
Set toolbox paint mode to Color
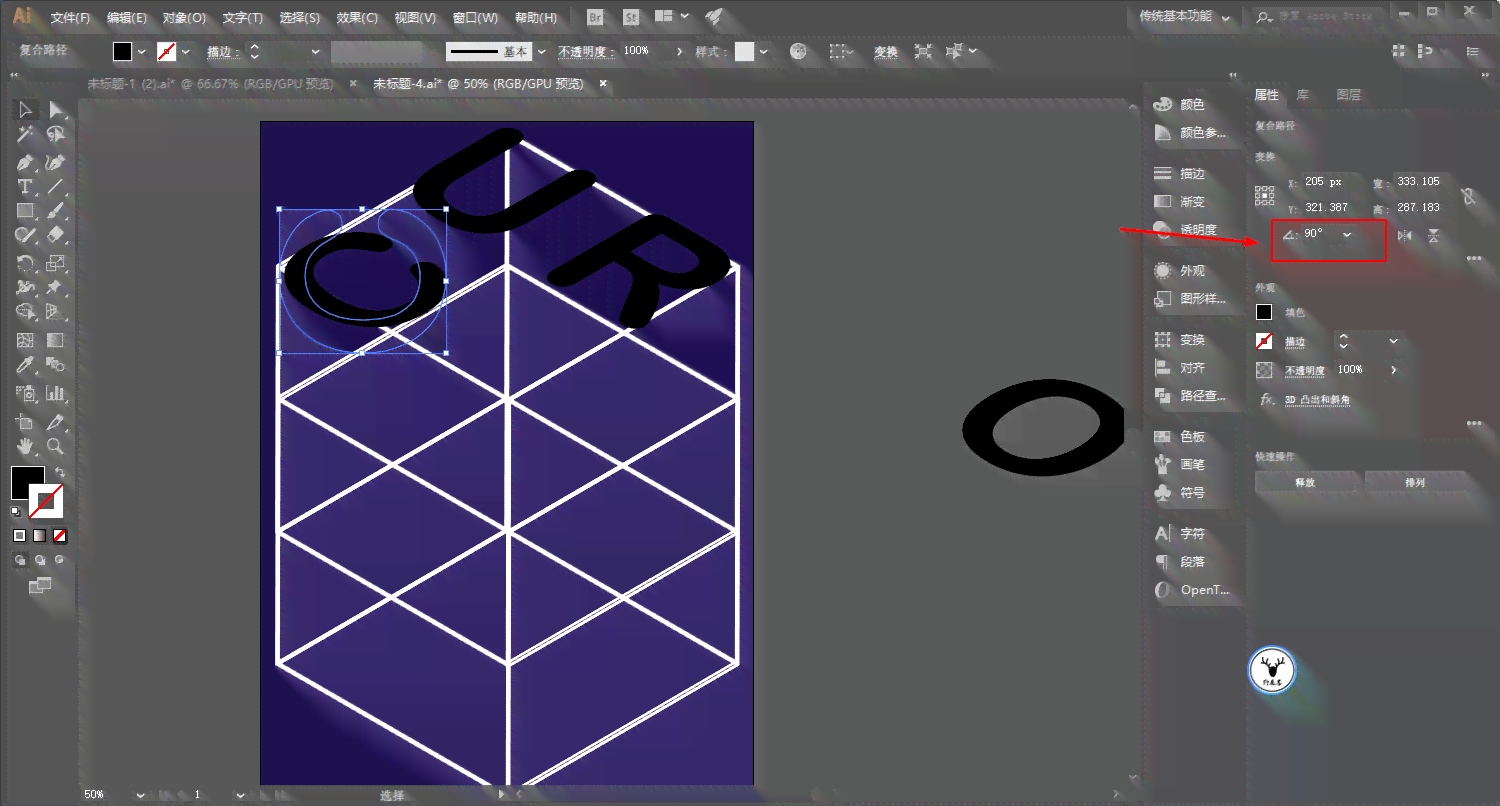(20, 536)
